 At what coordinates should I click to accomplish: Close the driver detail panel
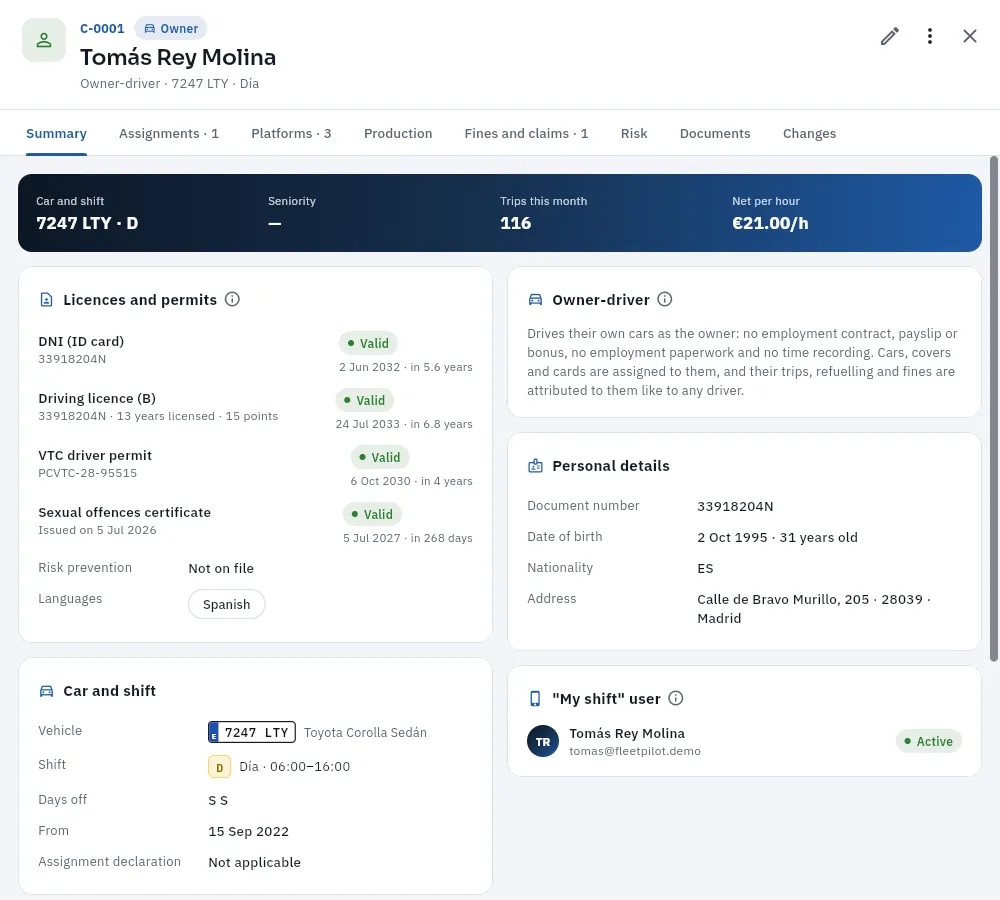[969, 36]
